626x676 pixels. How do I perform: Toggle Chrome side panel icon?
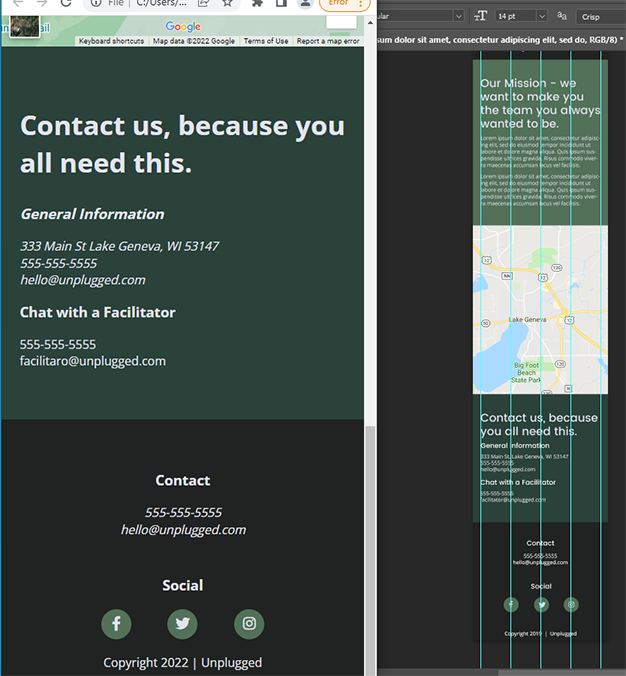pos(283,4)
